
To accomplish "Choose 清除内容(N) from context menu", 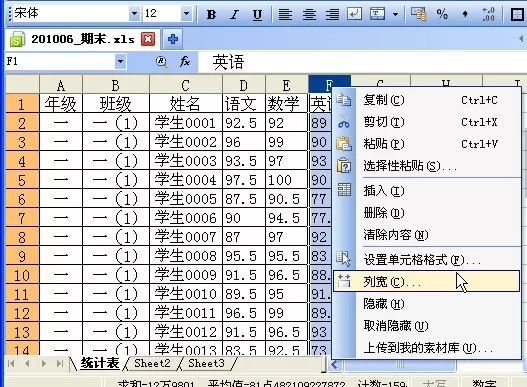I will tap(427, 235).
